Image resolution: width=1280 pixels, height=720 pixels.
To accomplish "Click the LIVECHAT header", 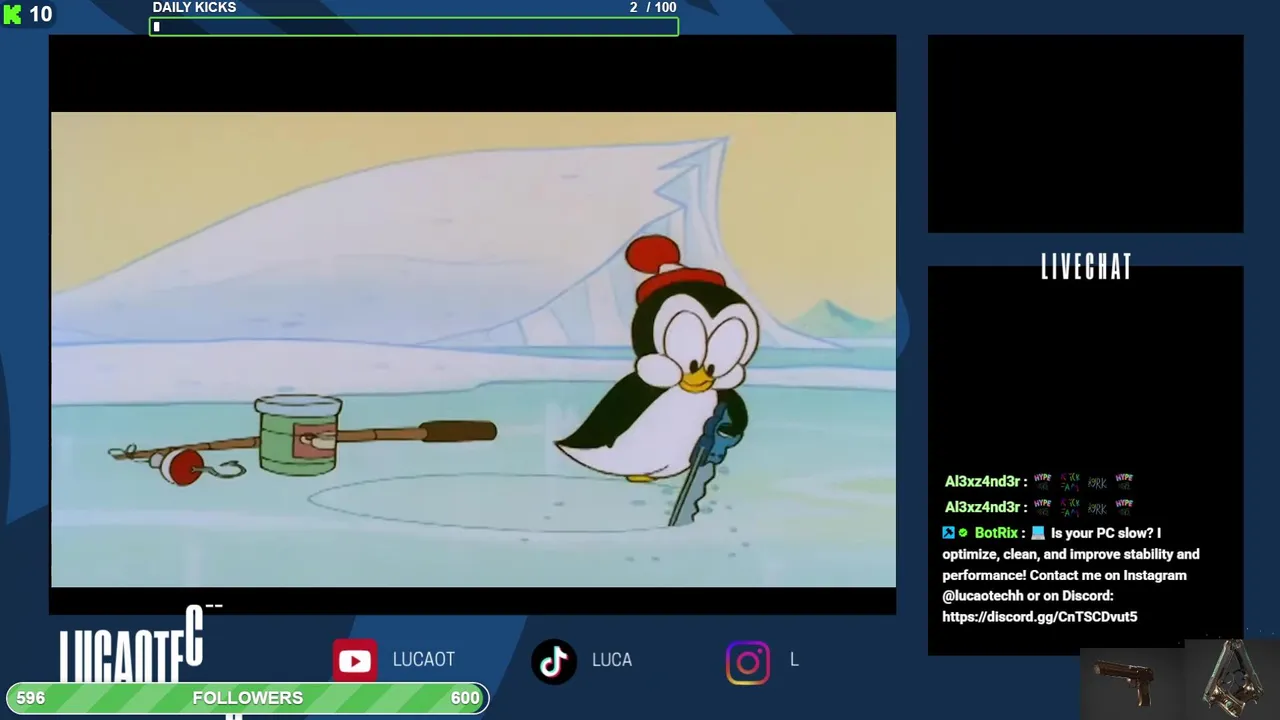I will click(x=1086, y=267).
